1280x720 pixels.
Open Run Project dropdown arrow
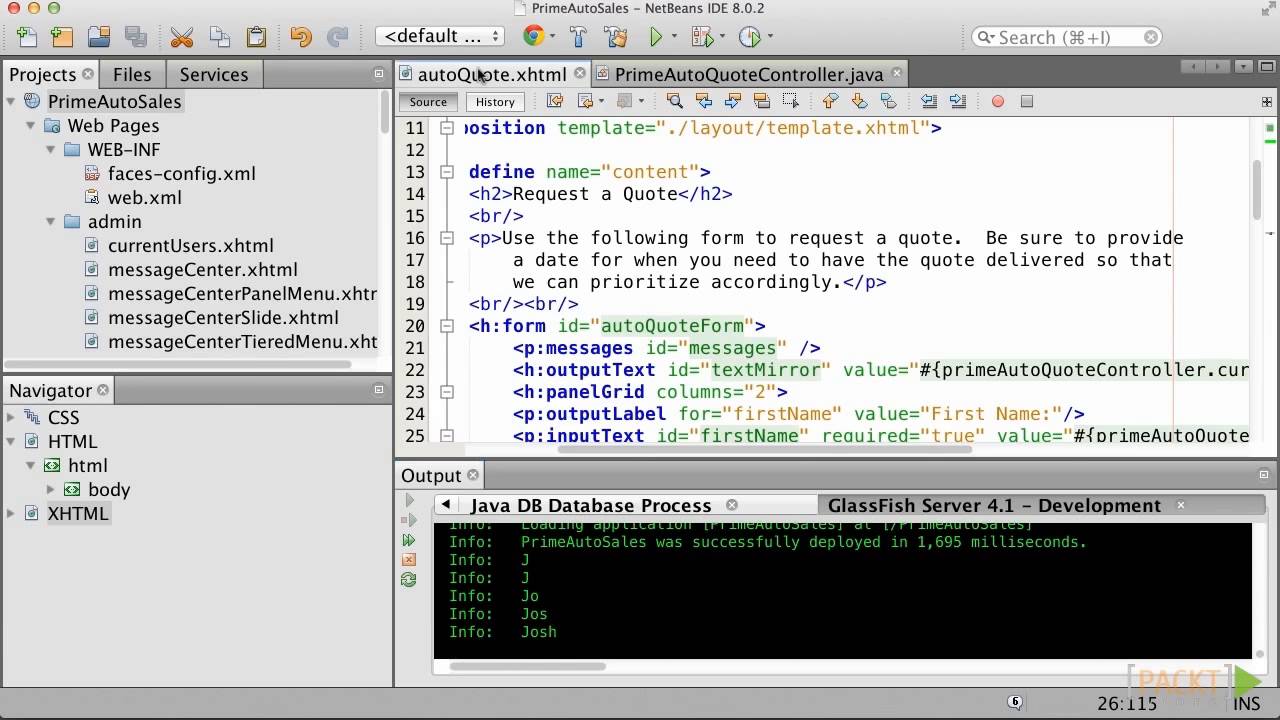pos(674,37)
